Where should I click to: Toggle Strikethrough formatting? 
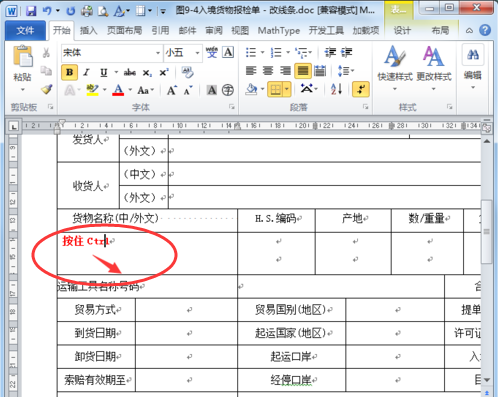click(130, 72)
